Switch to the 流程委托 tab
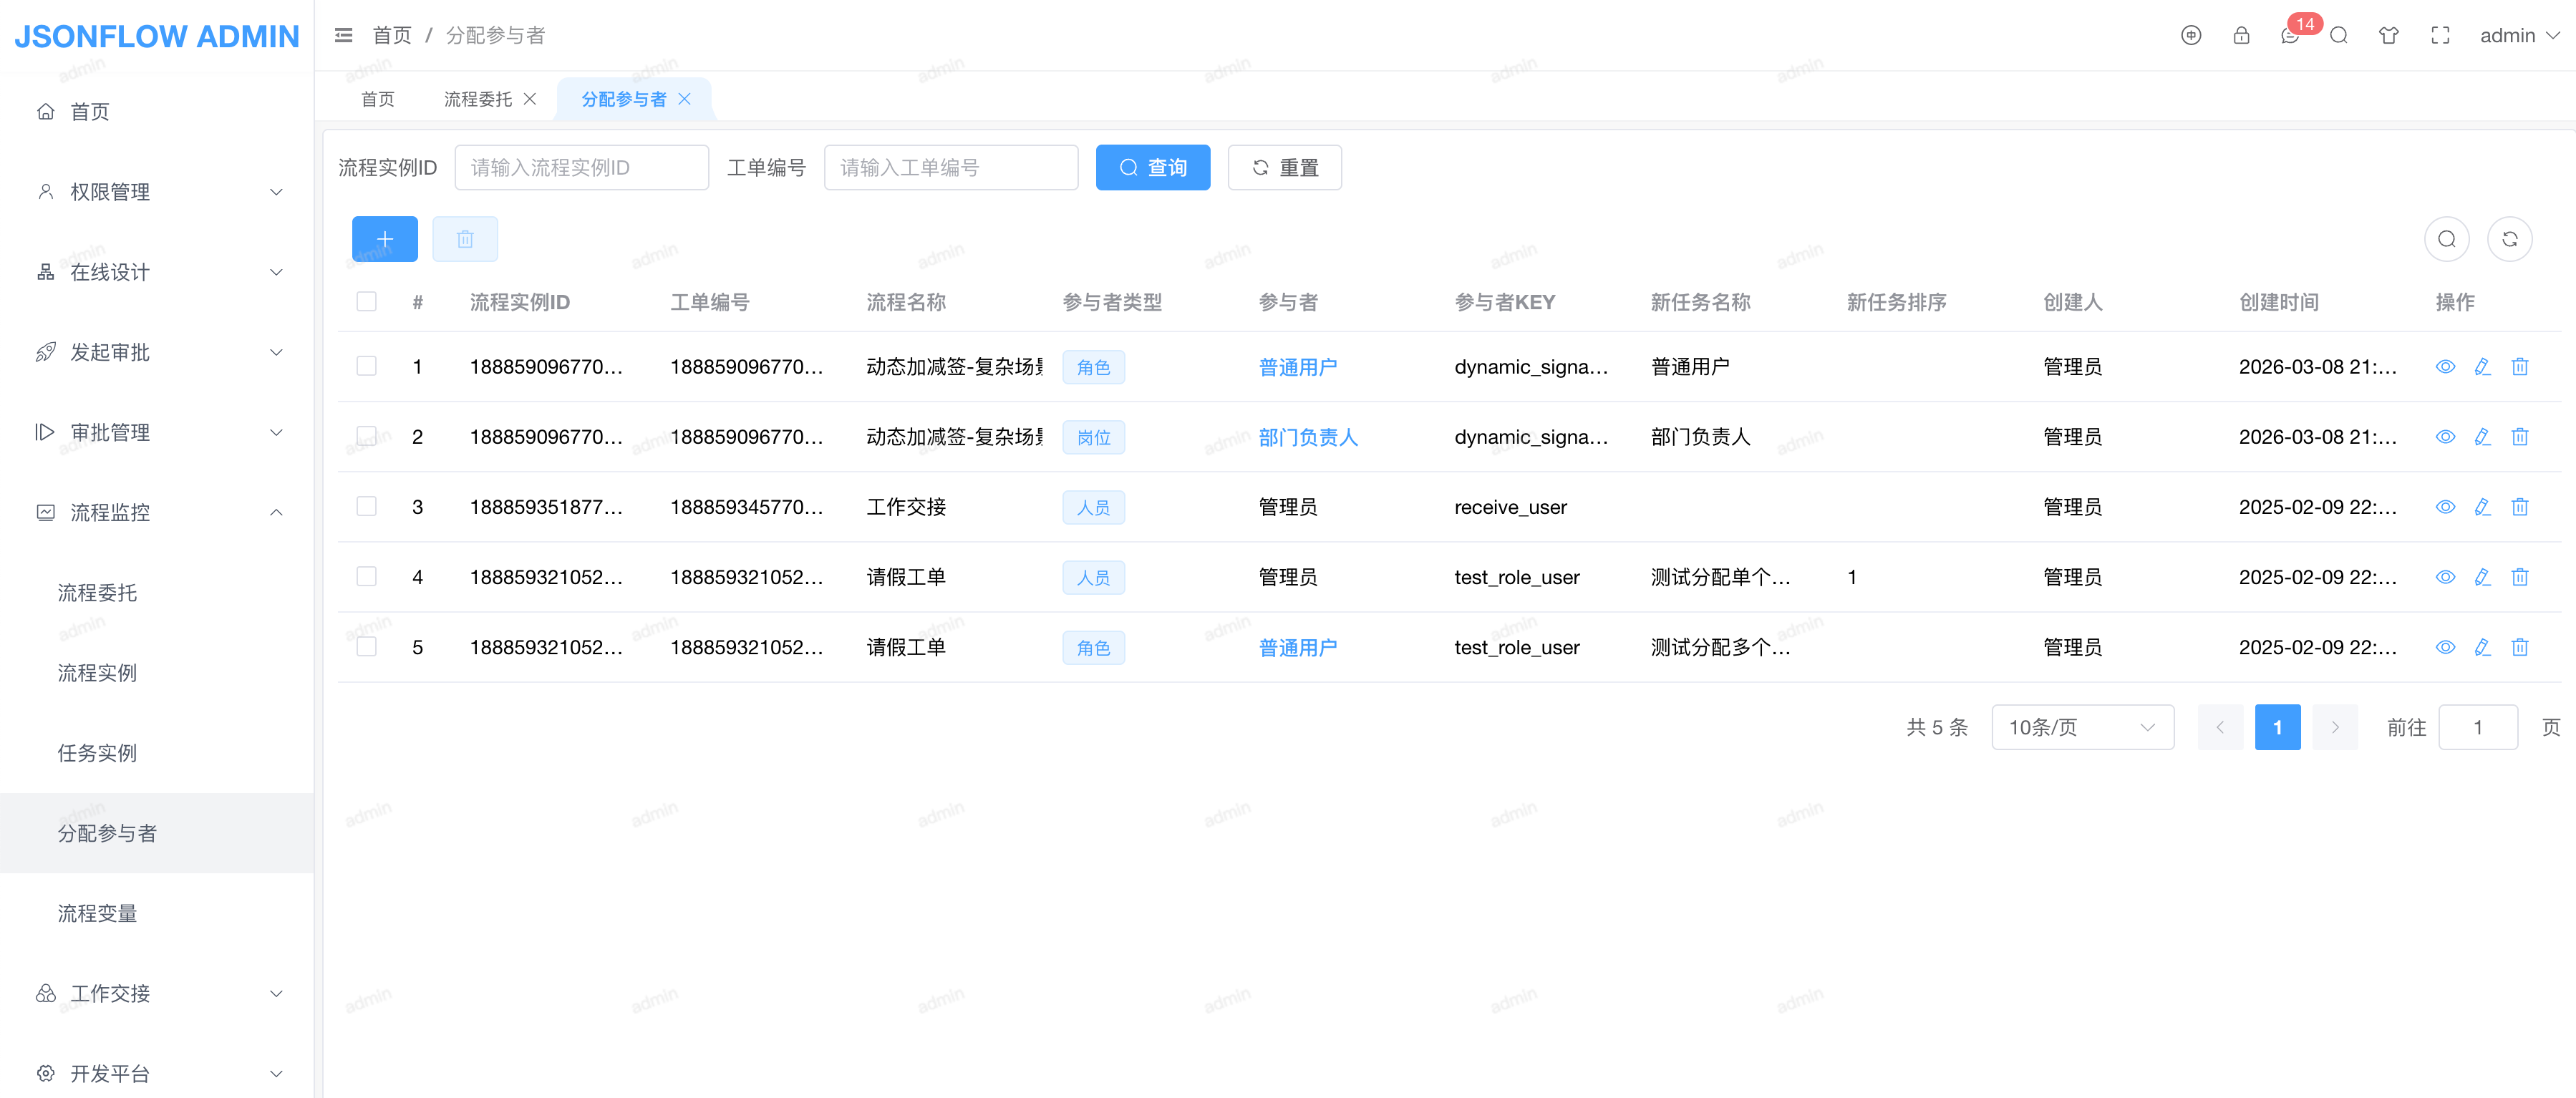This screenshot has width=2576, height=1098. click(x=477, y=99)
